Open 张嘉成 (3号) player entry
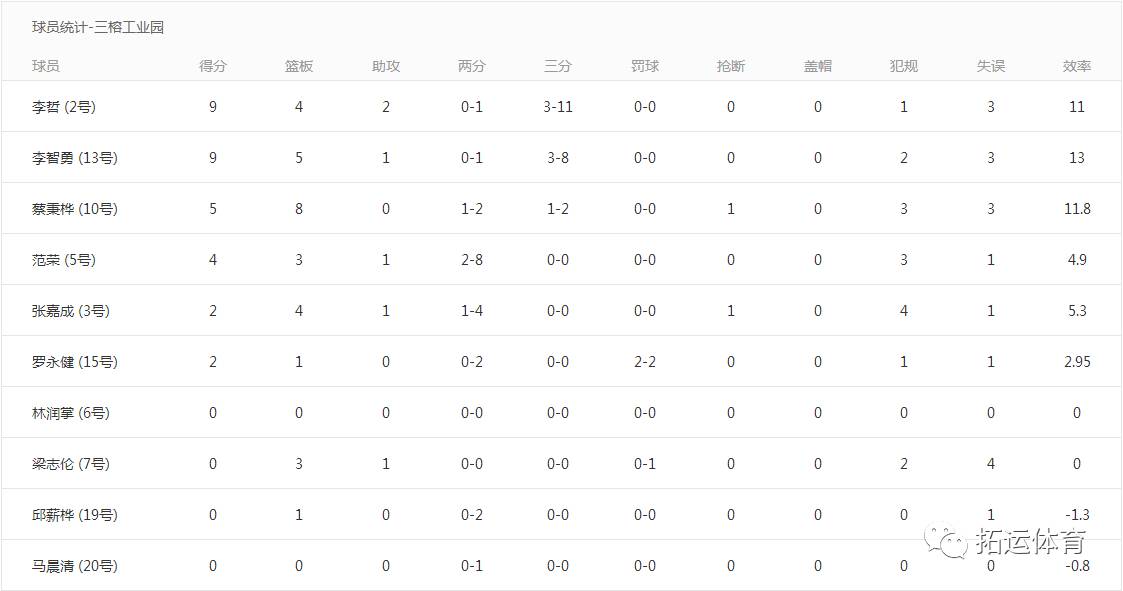 point(71,310)
